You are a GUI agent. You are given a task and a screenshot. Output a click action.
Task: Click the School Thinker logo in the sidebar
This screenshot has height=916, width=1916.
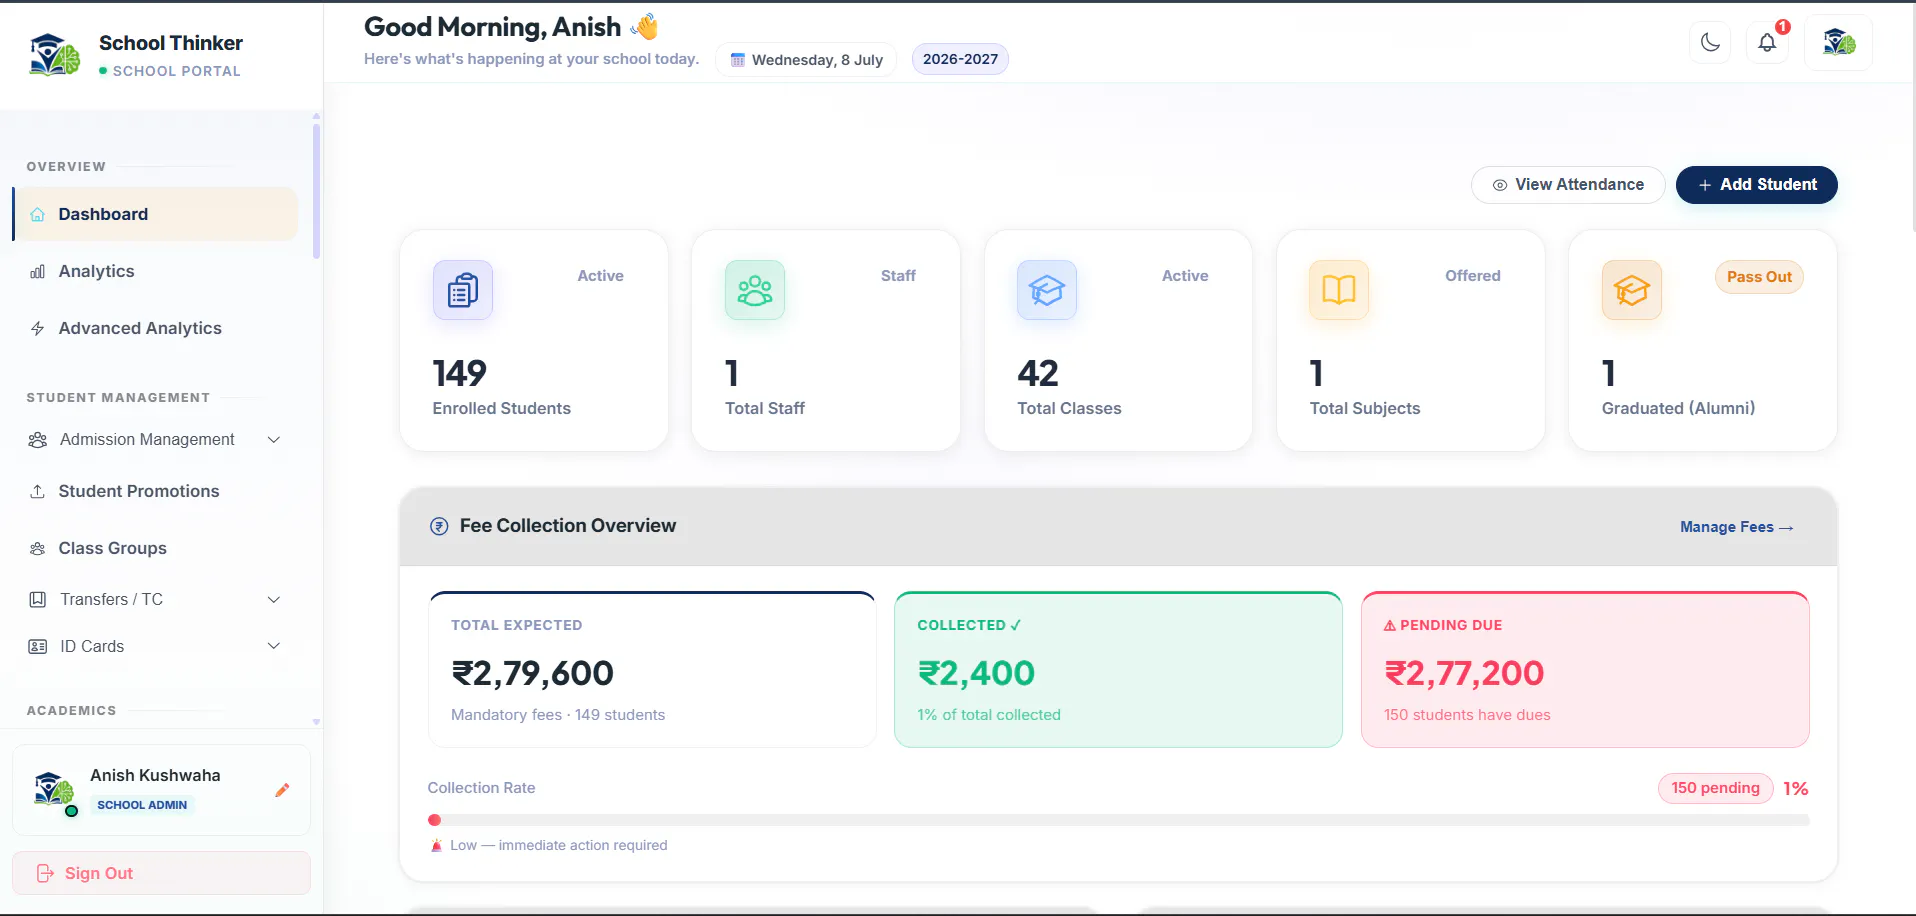click(x=54, y=55)
